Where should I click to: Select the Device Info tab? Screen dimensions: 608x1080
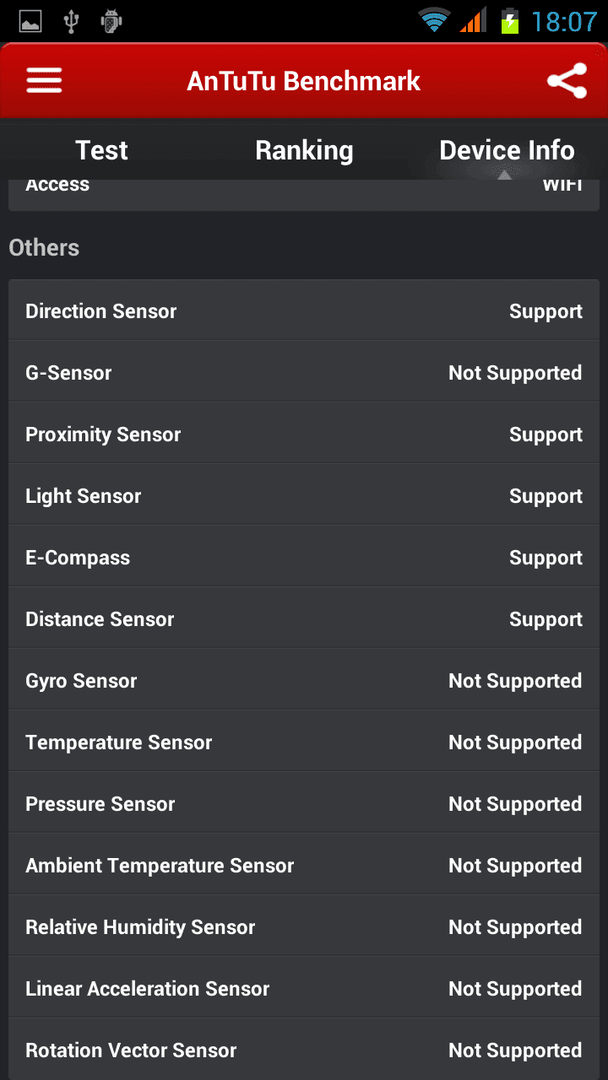[x=507, y=149]
